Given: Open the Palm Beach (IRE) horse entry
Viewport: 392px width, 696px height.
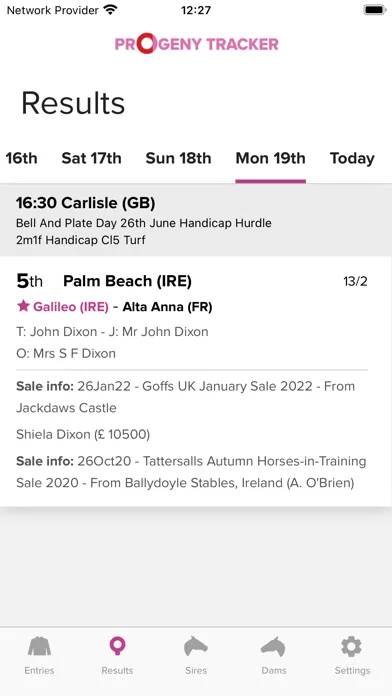Looking at the screenshot, I should 127,281.
